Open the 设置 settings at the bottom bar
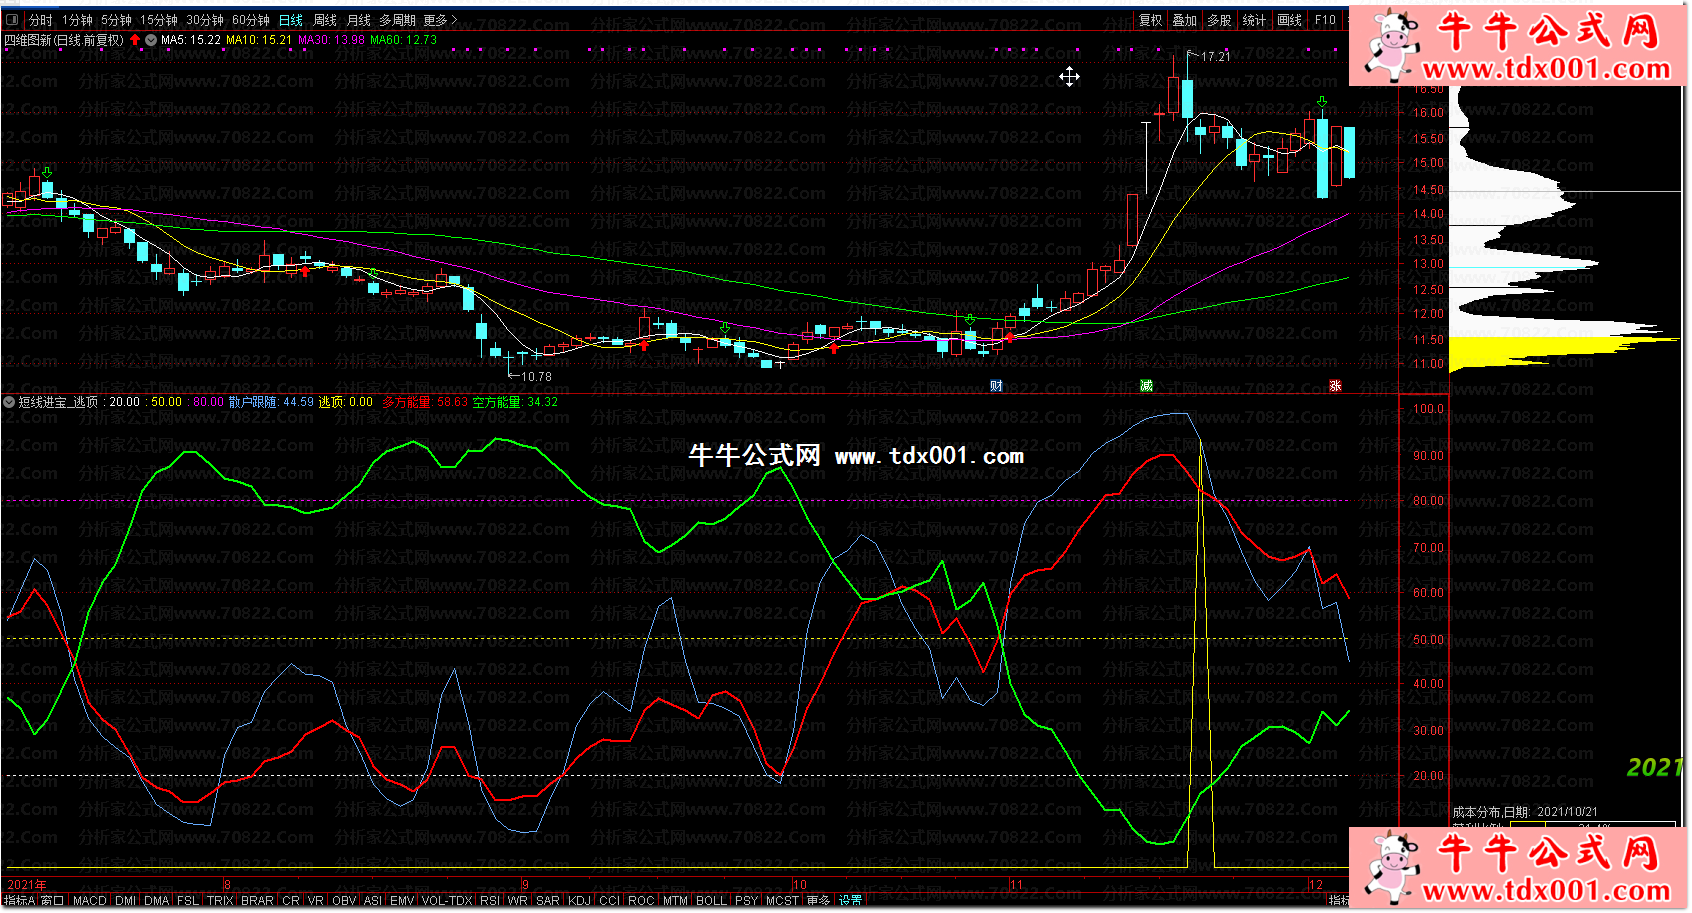Viewport: 1692px width, 913px height. click(x=850, y=901)
